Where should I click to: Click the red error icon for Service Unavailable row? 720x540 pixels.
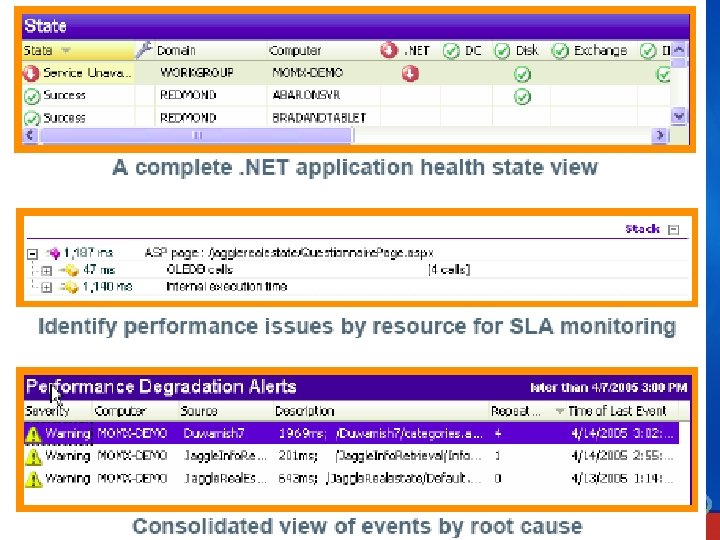31,73
